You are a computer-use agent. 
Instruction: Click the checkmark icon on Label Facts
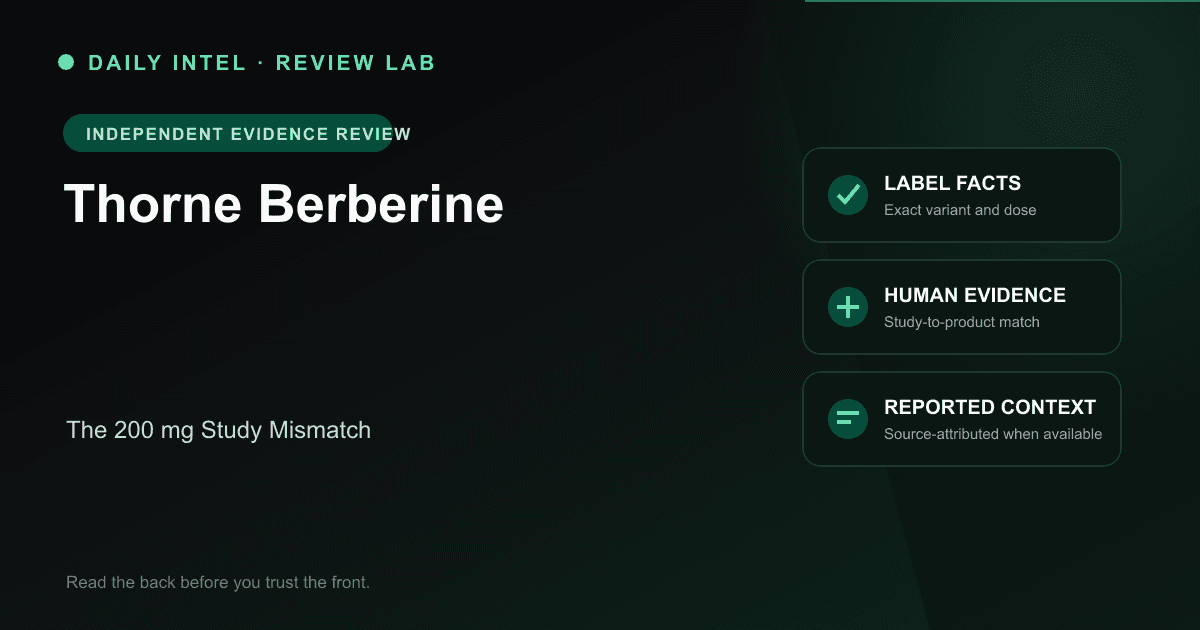[848, 195]
